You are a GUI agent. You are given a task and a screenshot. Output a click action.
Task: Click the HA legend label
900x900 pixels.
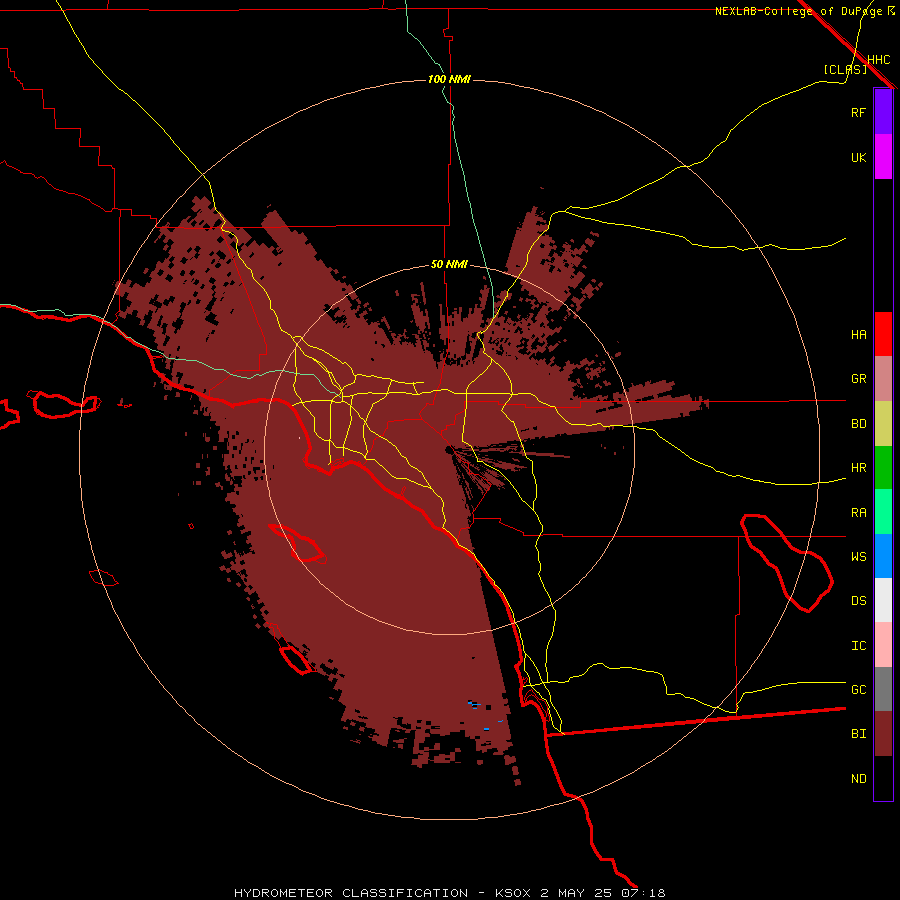[858, 334]
